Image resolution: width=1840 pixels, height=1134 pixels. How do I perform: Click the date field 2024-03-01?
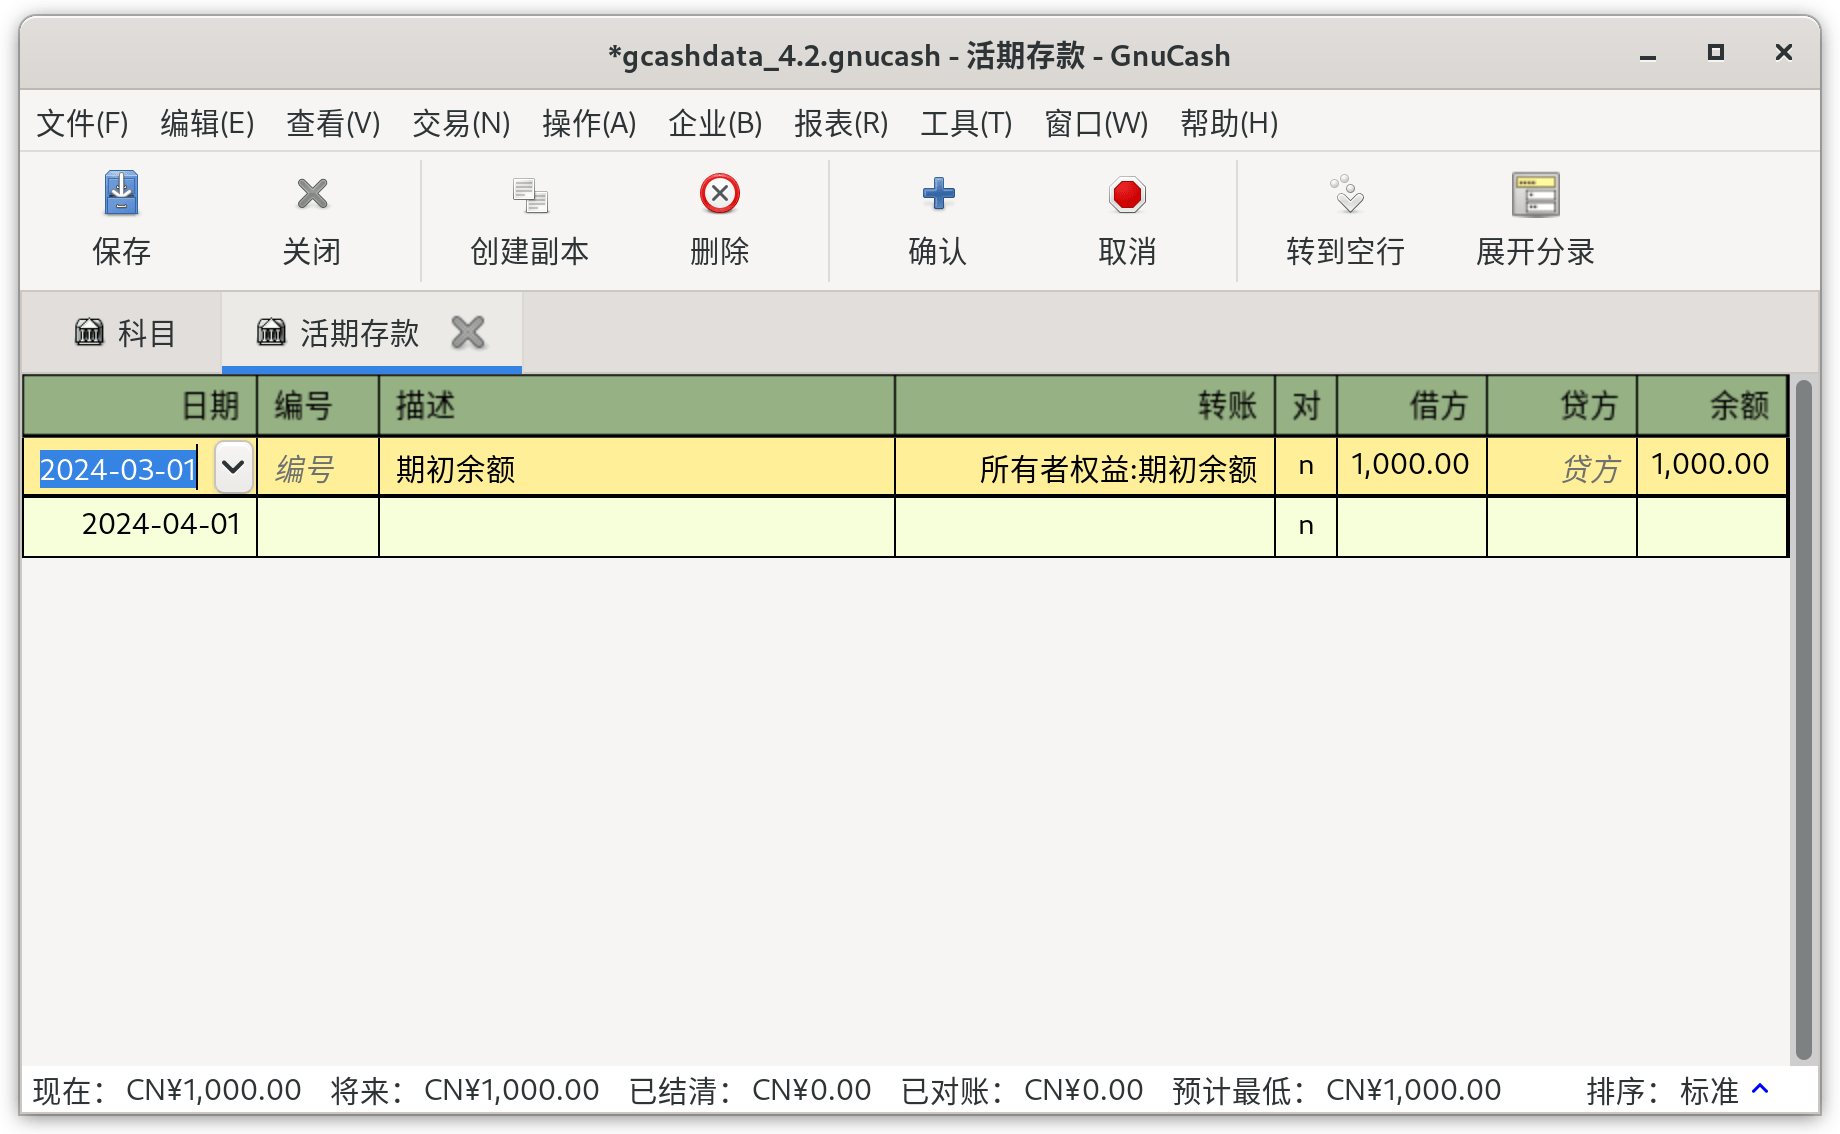point(118,468)
